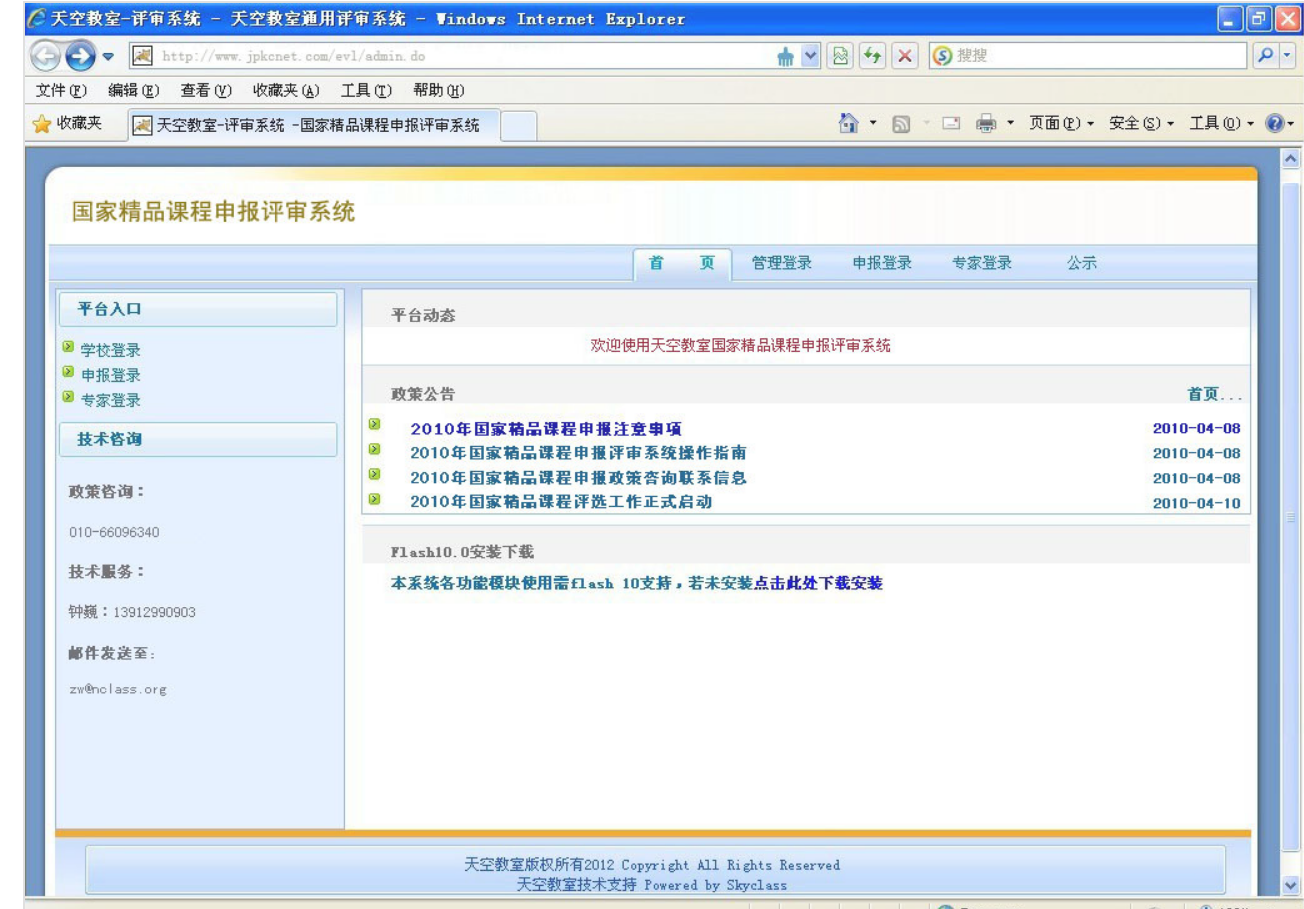Select the 天空教室-评审系统 browser tab
Viewport: 1304px width, 909px height.
(312, 125)
